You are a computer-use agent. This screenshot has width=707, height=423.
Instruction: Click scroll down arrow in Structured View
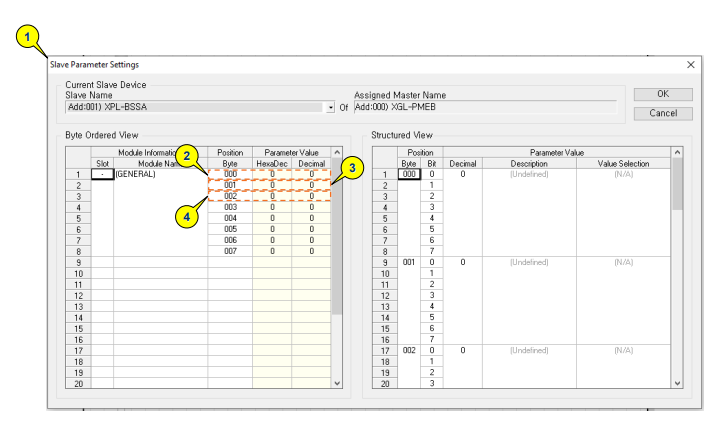(678, 382)
